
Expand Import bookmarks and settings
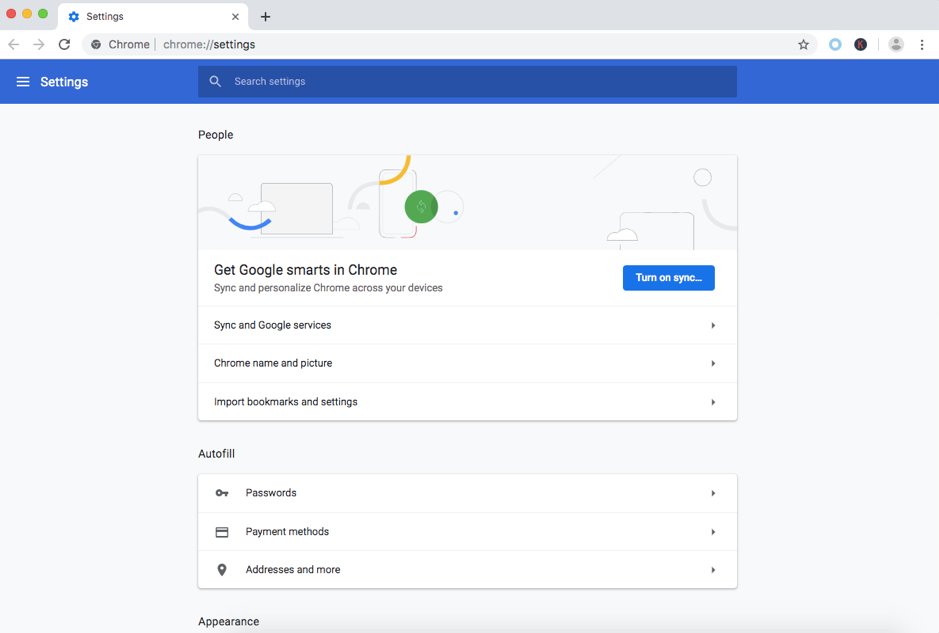[x=466, y=402]
